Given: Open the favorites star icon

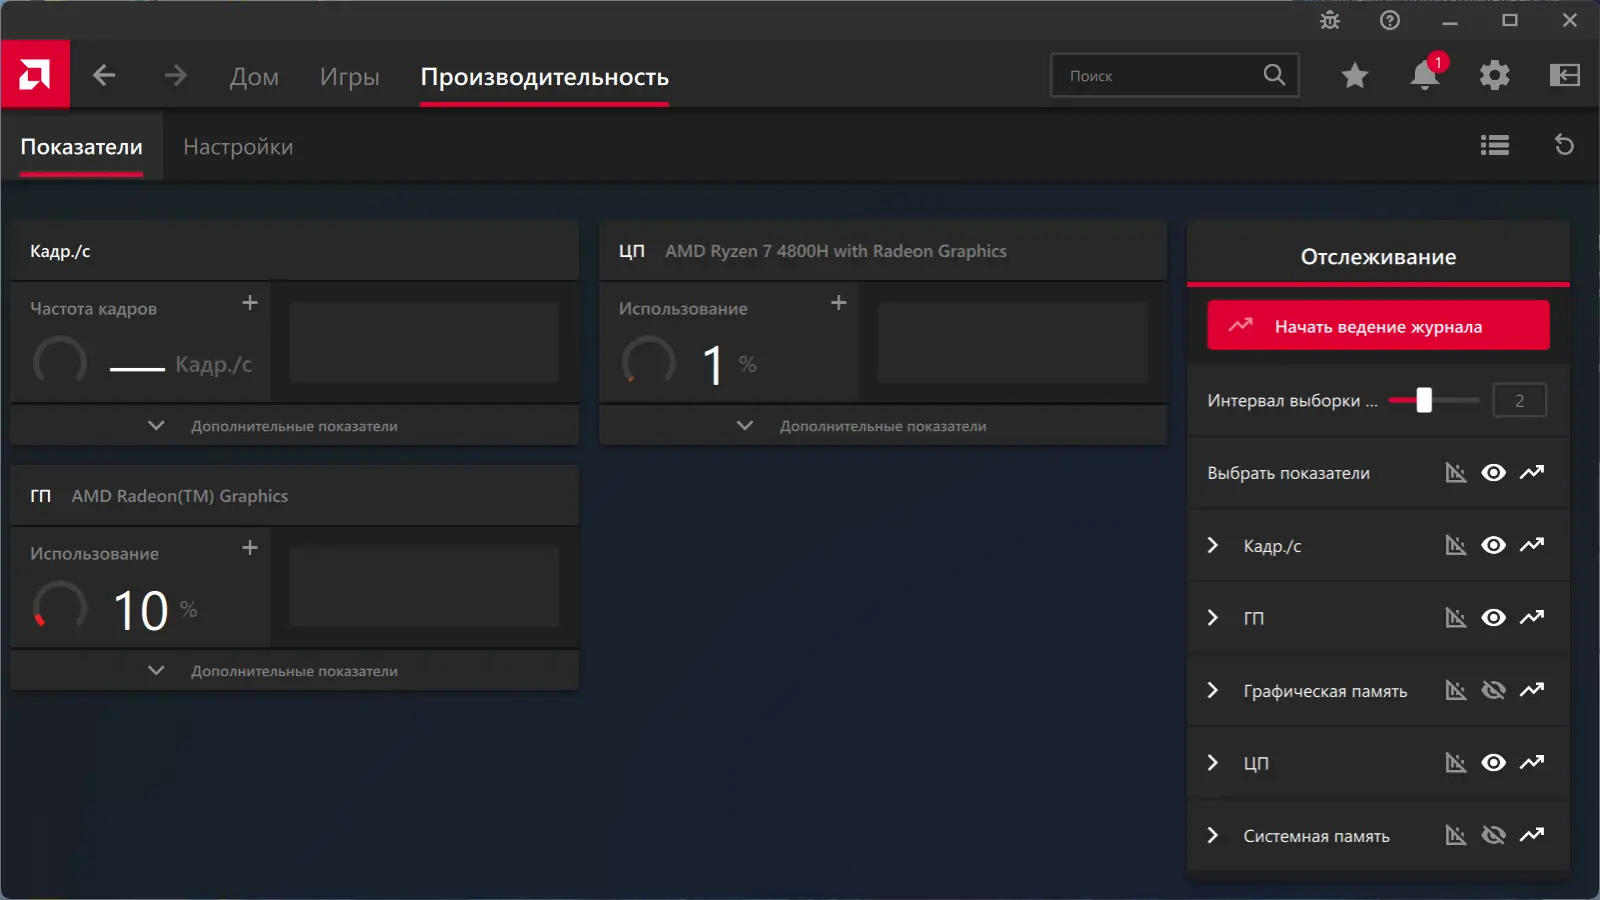Looking at the screenshot, I should coord(1355,75).
